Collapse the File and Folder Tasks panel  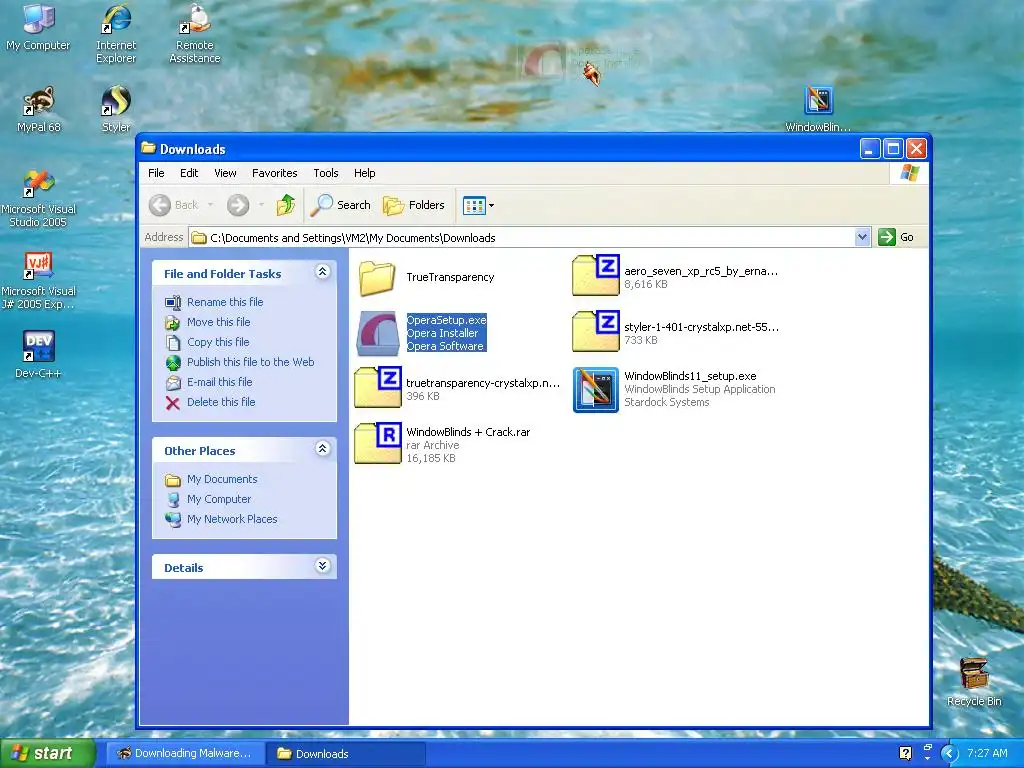(x=323, y=272)
